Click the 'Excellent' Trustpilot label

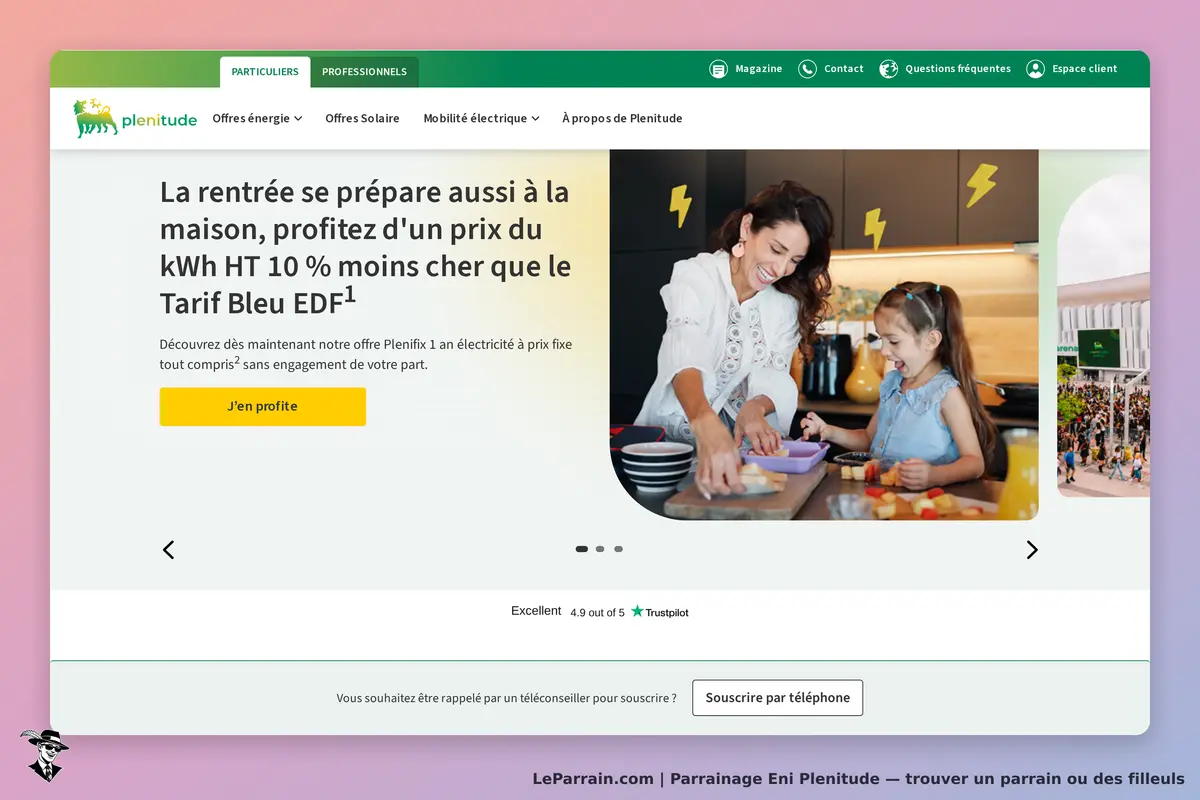coord(536,611)
